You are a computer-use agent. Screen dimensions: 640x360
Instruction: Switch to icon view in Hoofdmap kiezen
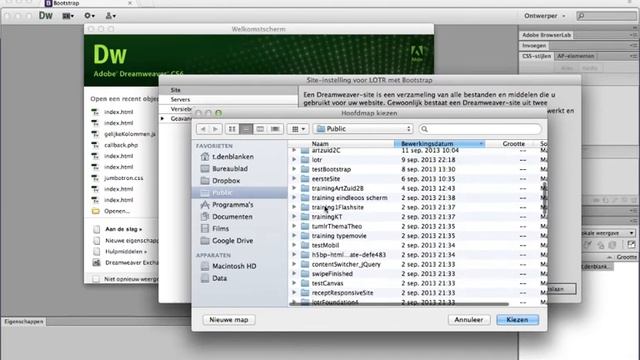tap(232, 129)
